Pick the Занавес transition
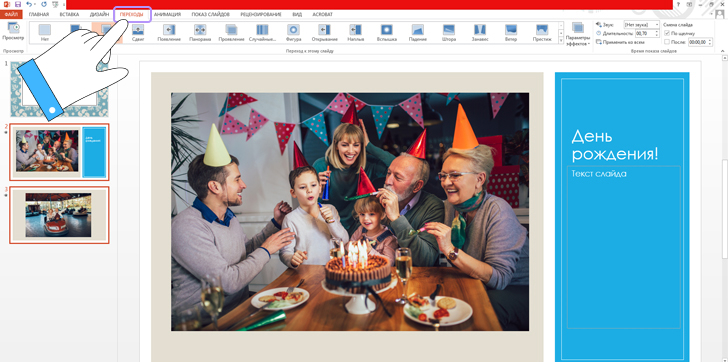 [x=480, y=33]
